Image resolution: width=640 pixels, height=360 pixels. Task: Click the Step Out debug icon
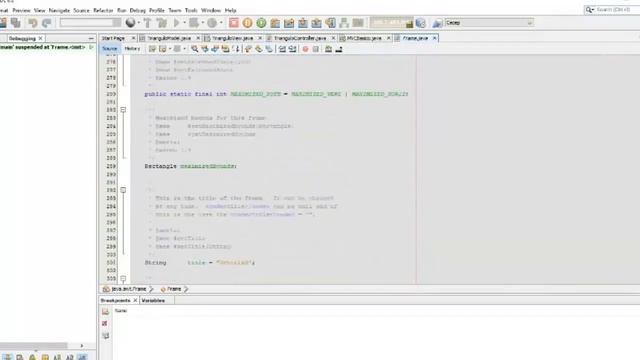[316, 23]
